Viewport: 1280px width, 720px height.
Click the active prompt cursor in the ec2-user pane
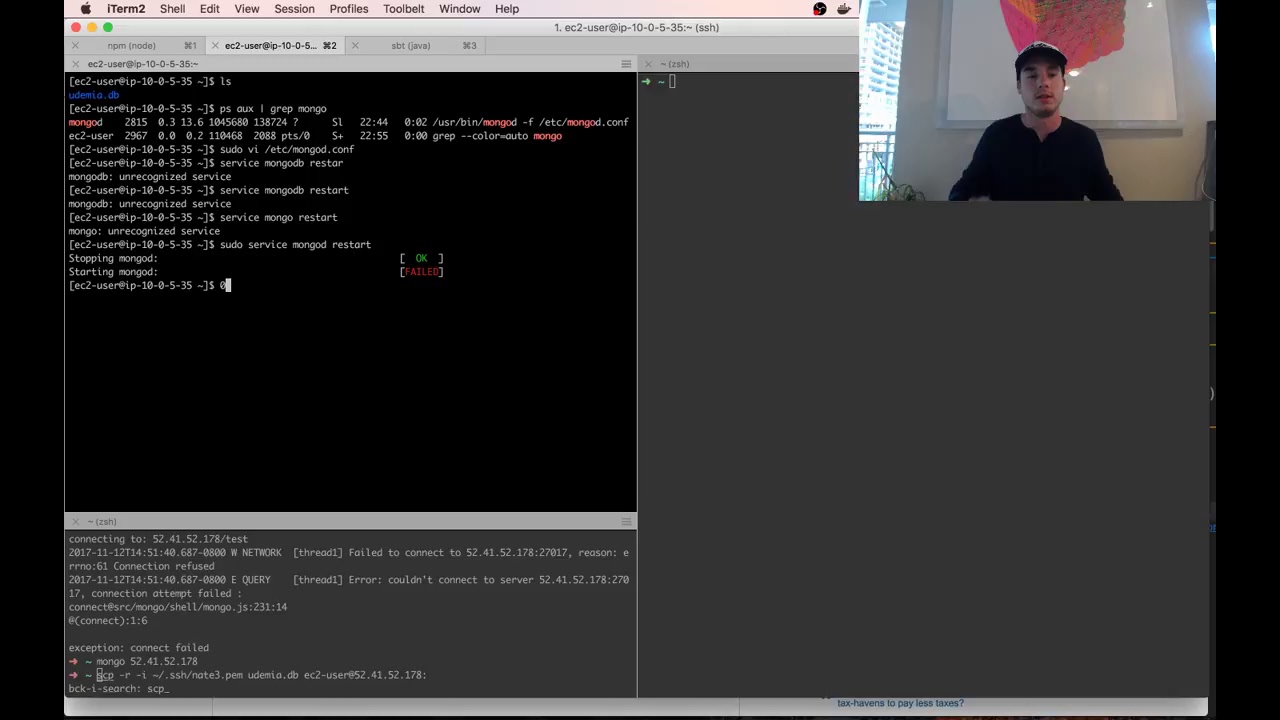pos(226,285)
